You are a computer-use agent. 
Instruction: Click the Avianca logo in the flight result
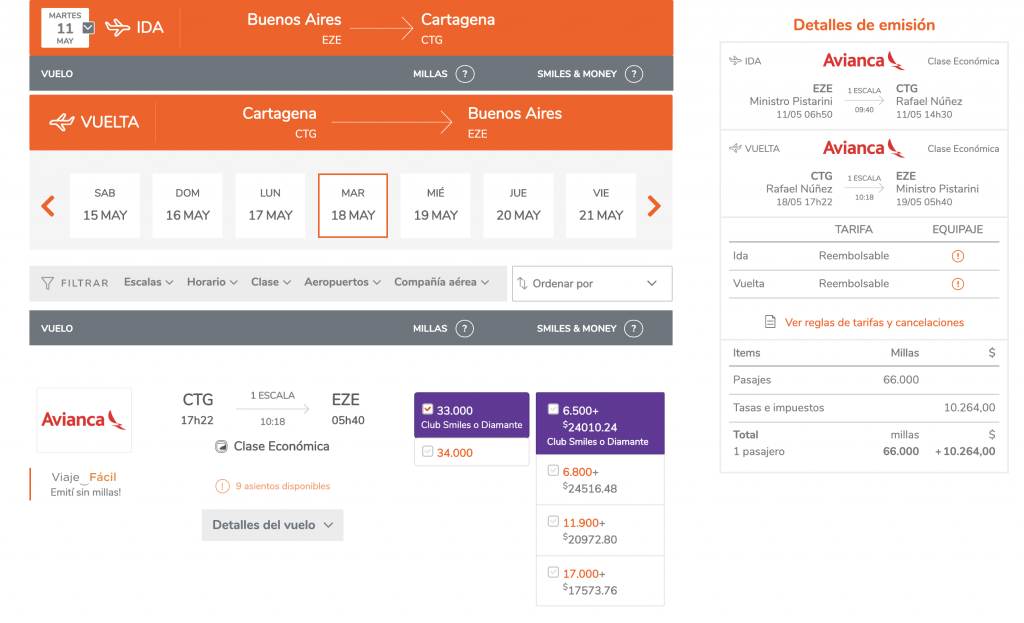click(x=84, y=420)
